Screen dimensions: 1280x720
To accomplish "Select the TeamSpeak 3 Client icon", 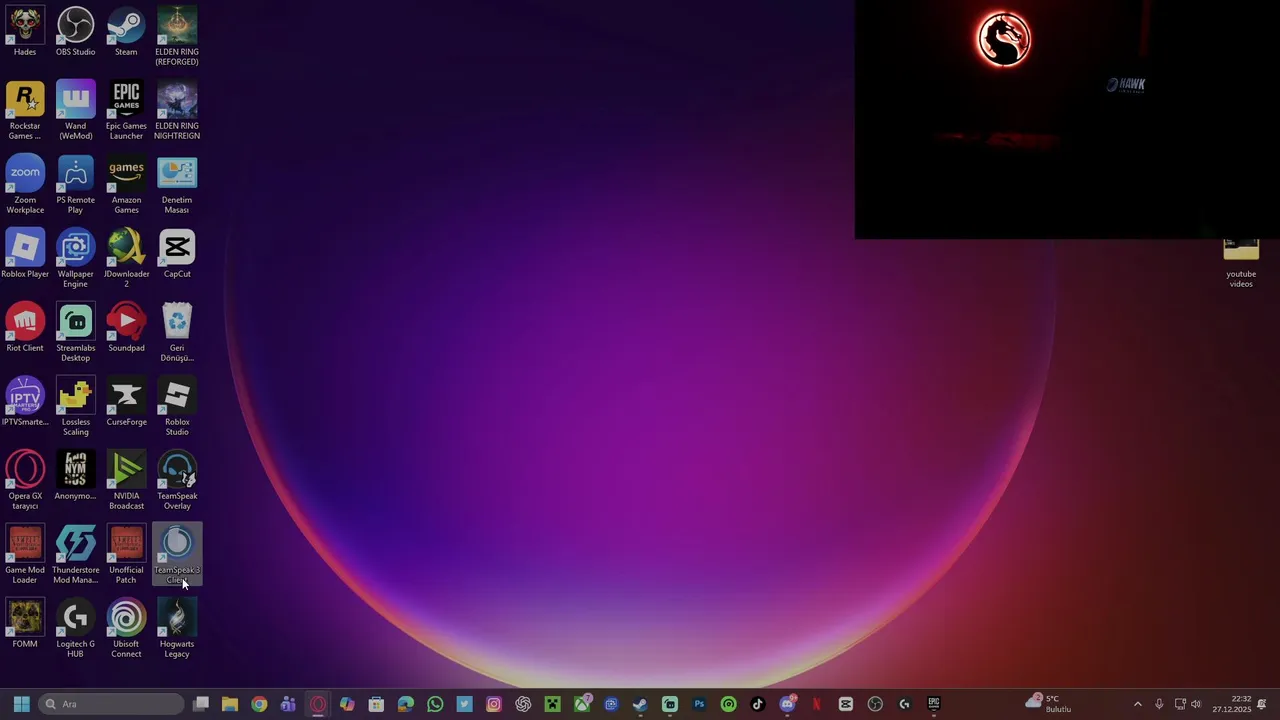I will click(177, 554).
